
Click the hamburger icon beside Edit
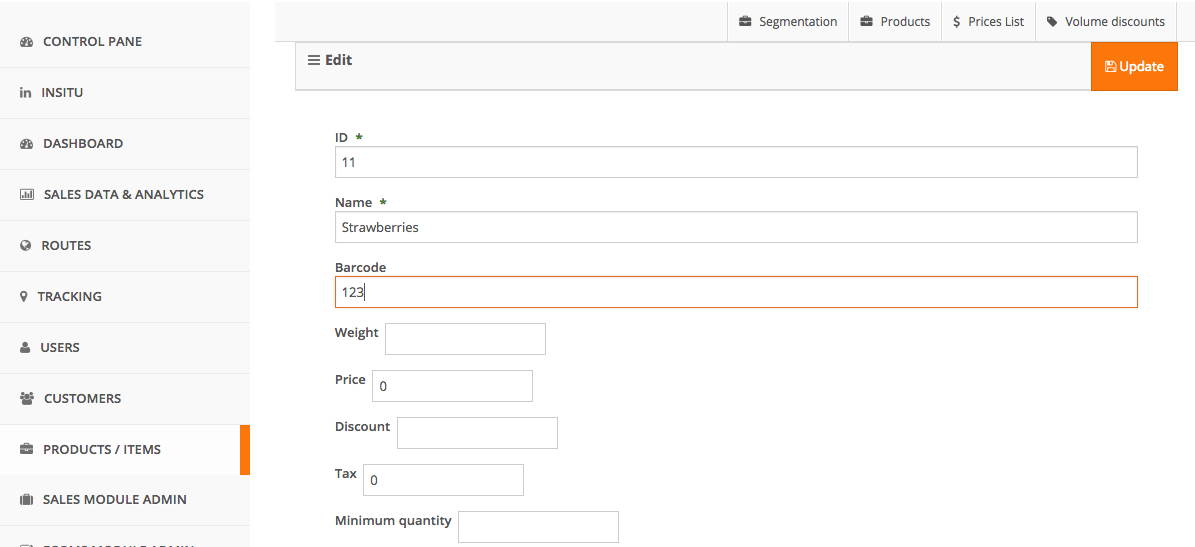tap(313, 61)
